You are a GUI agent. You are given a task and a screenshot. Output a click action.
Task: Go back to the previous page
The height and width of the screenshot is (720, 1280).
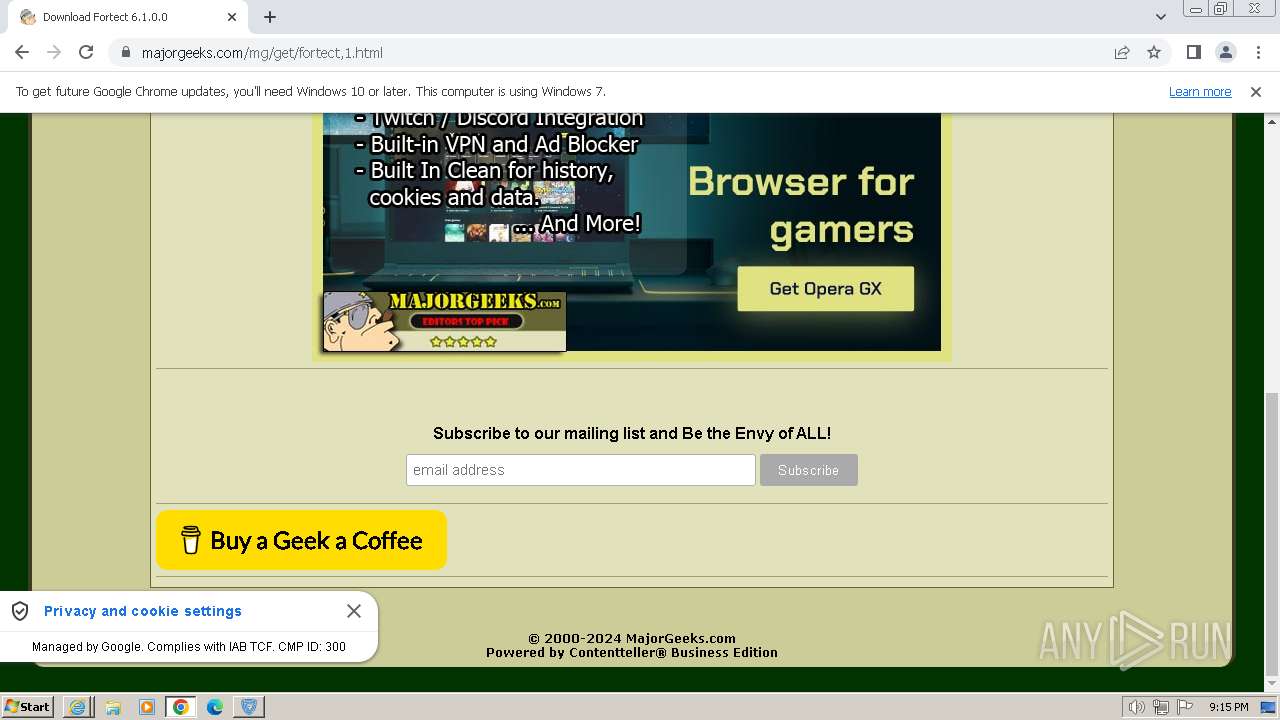pos(22,52)
